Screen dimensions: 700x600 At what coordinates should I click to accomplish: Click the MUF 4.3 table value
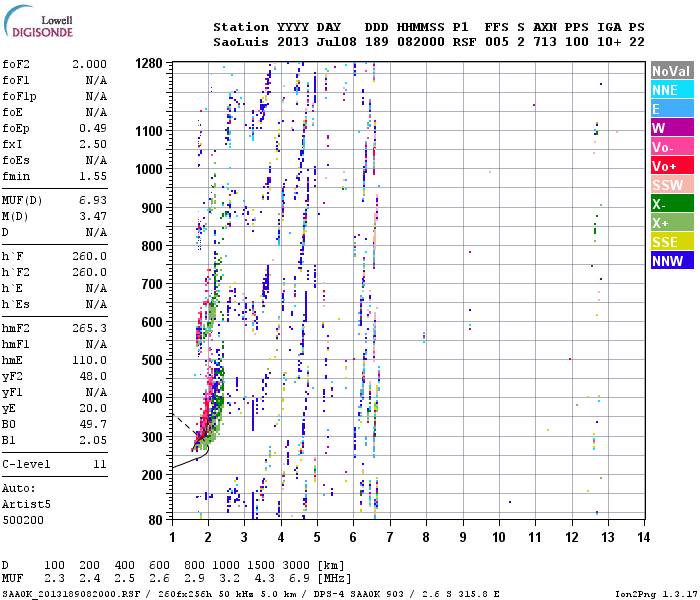click(x=264, y=578)
